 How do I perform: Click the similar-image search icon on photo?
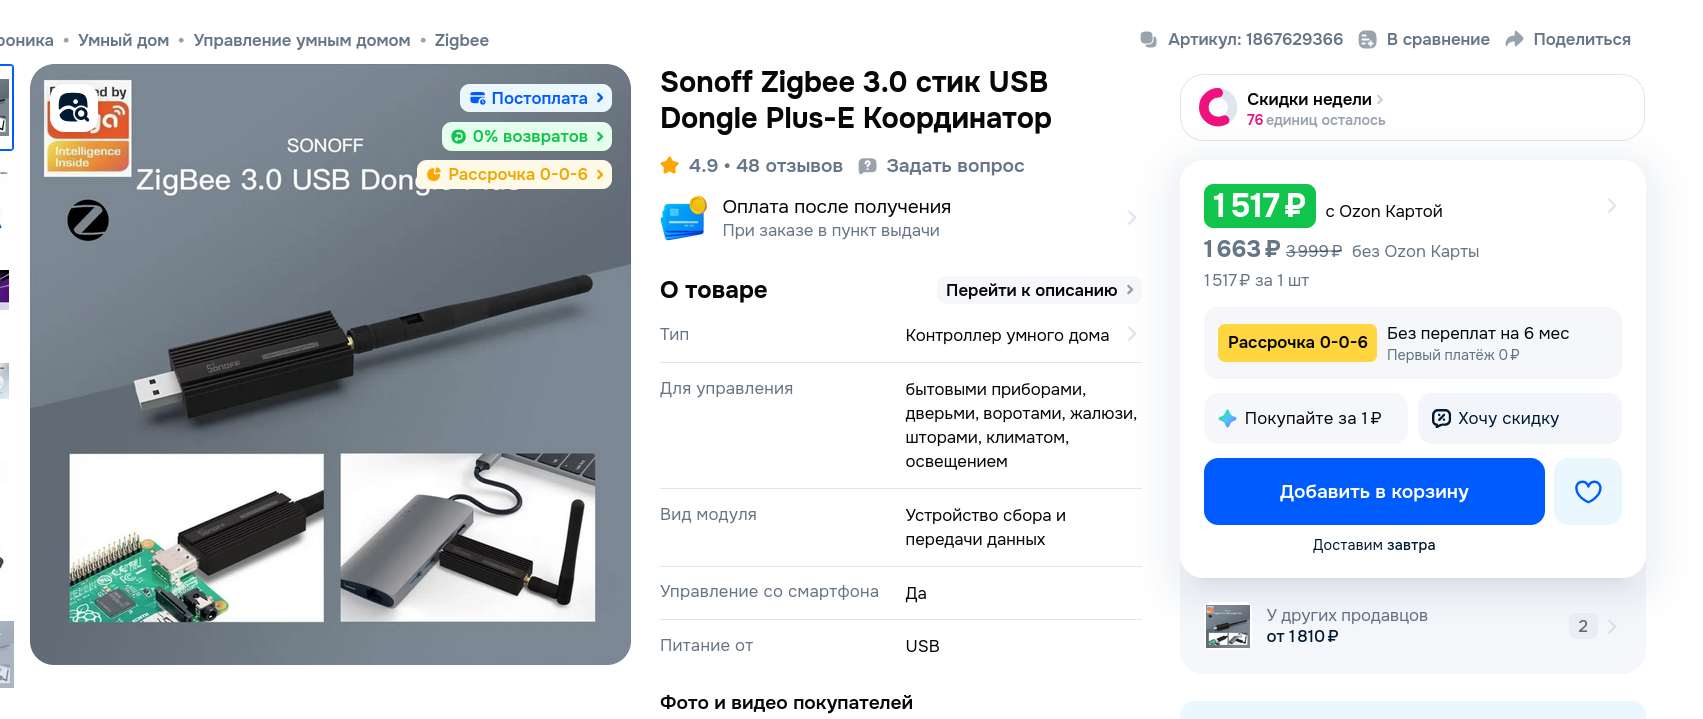(x=73, y=108)
